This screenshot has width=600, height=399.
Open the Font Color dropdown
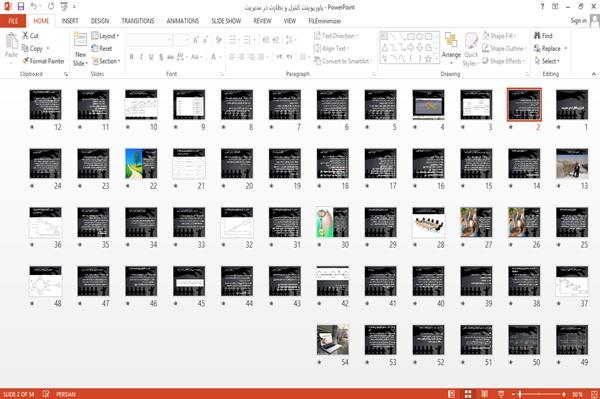221,57
